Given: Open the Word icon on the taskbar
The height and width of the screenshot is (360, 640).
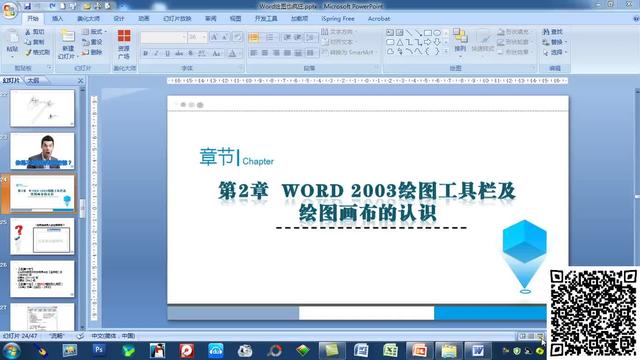Looking at the screenshot, I should [478, 350].
